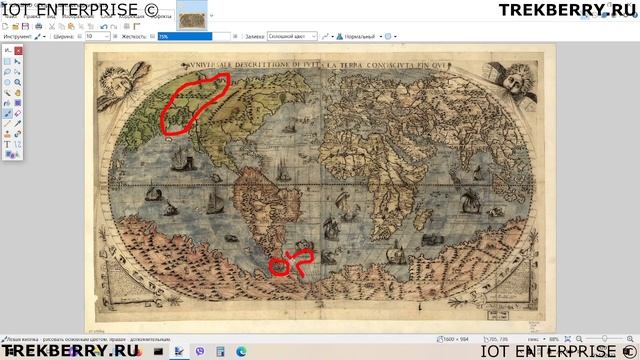Adjust the zoom slider in status bar

click(604, 339)
